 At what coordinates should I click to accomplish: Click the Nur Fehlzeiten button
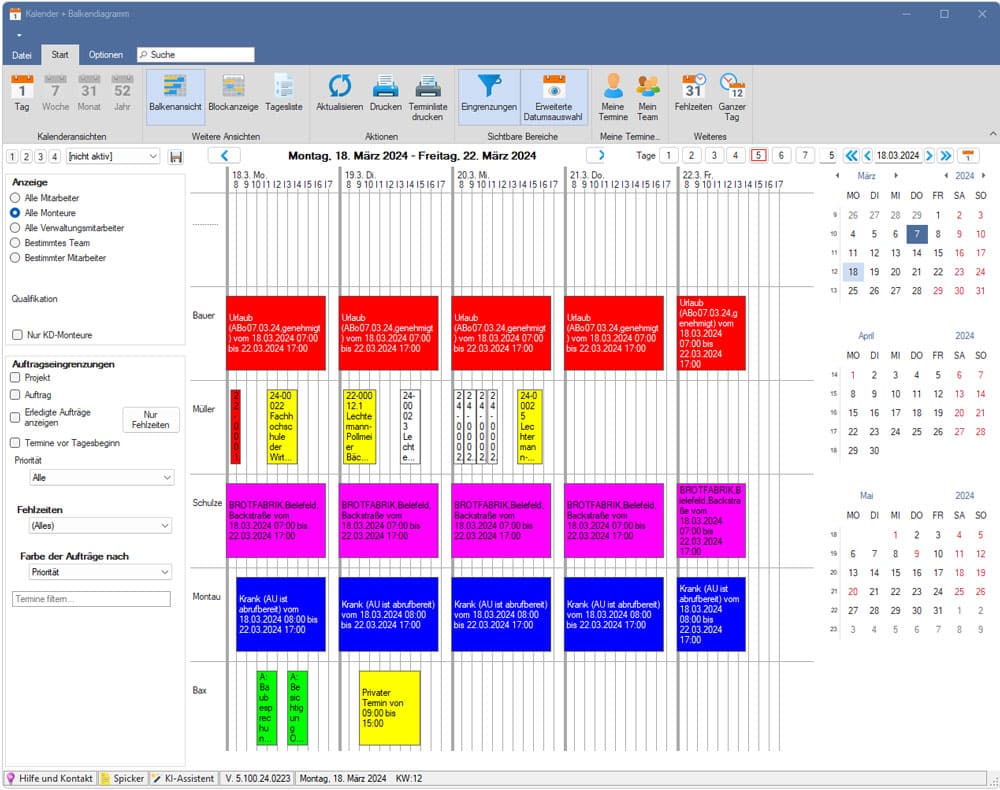[x=150, y=420]
